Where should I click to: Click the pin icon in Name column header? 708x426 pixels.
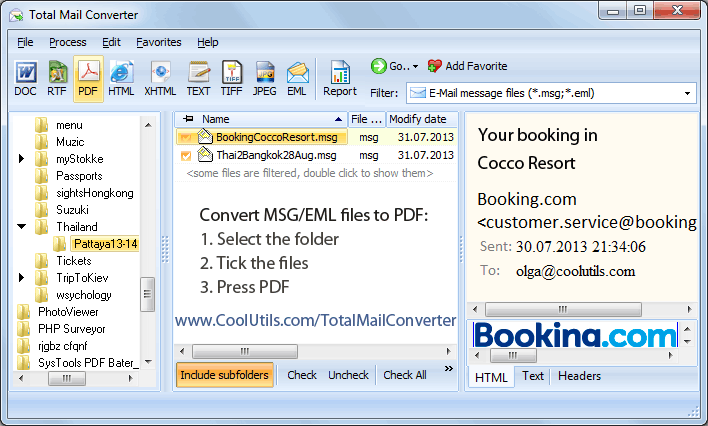pyautogui.click(x=188, y=119)
